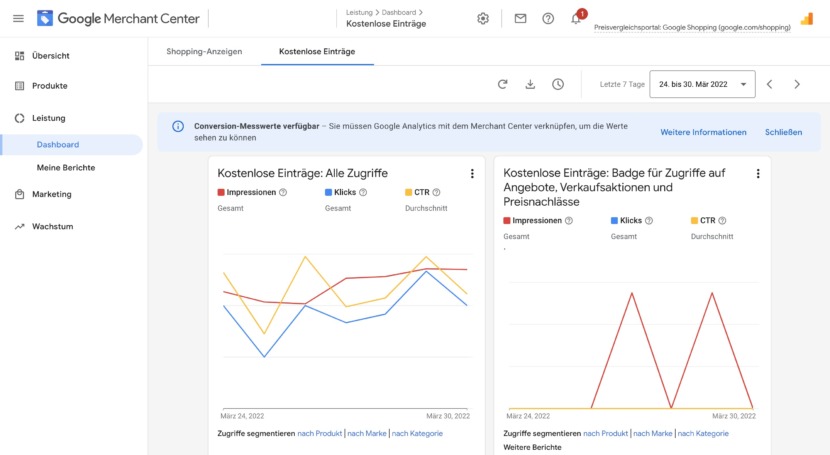Click the refresh report icon

(x=502, y=84)
